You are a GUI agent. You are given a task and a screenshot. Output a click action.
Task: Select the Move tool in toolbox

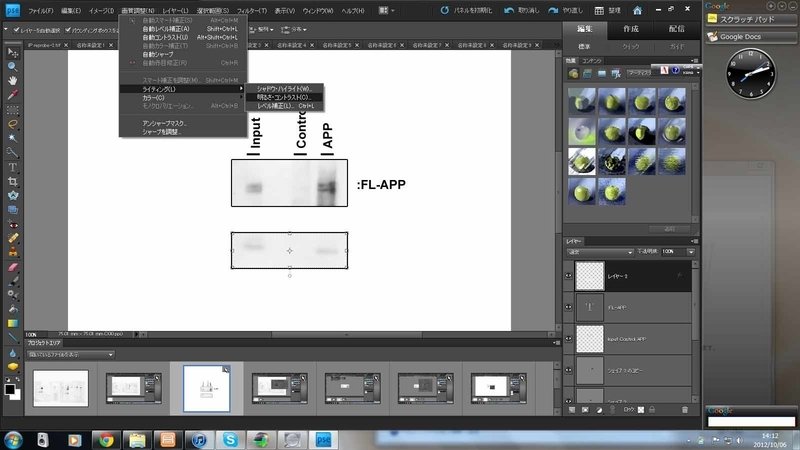[13, 53]
